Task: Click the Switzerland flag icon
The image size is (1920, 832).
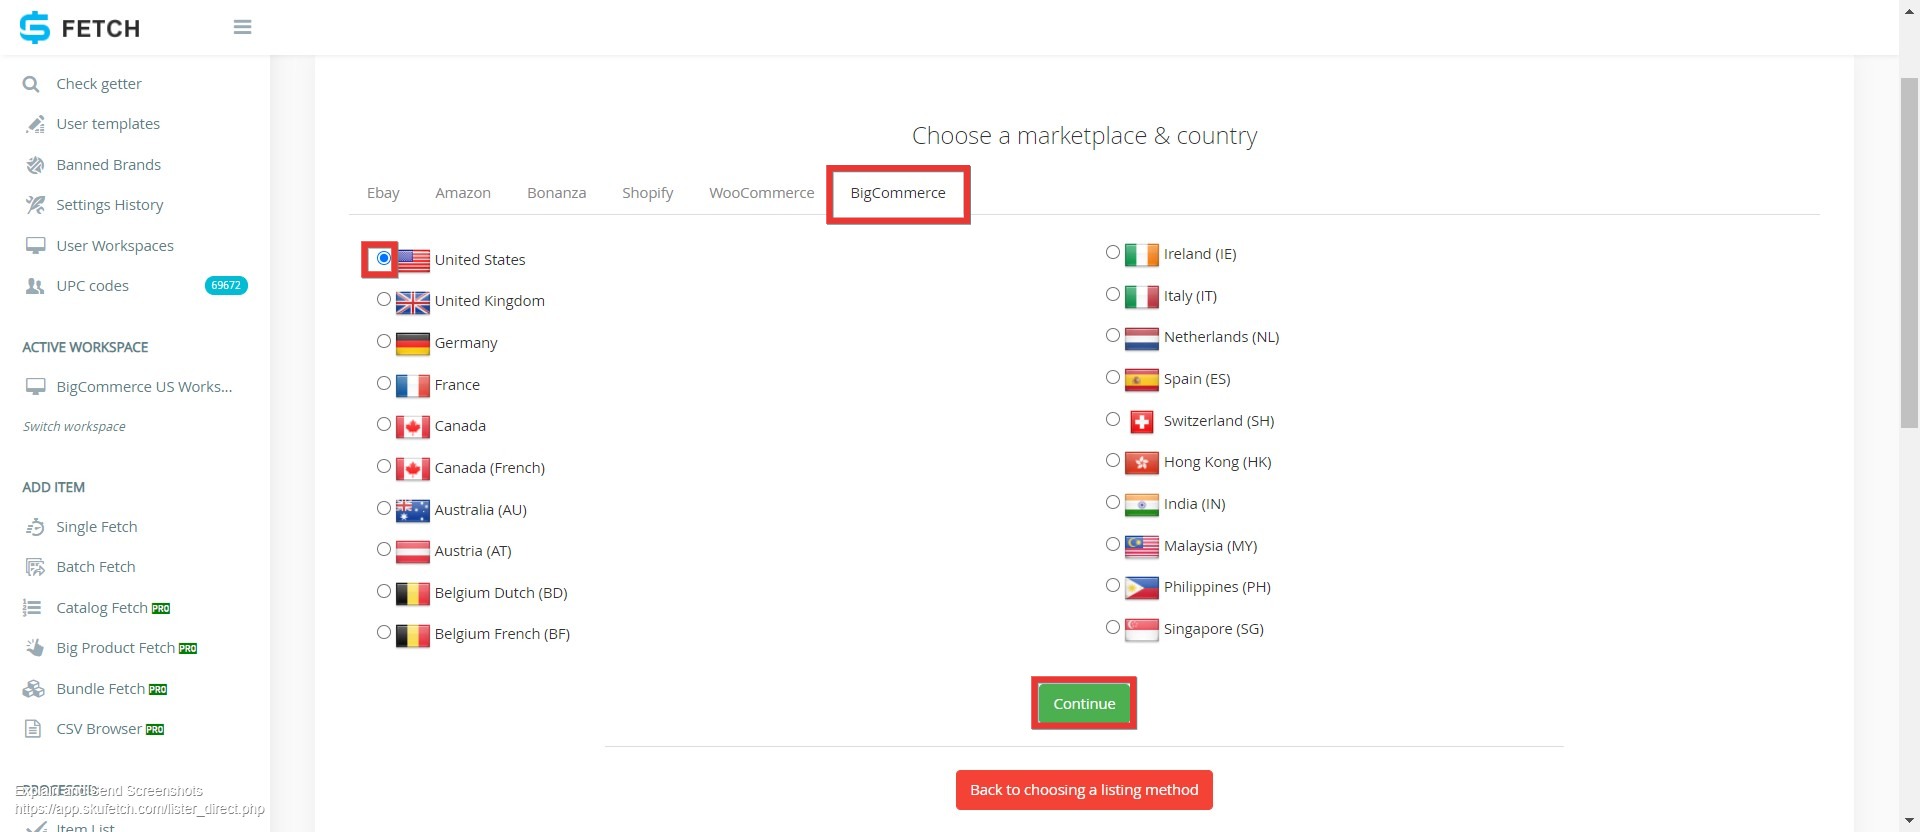Action: [x=1142, y=422]
